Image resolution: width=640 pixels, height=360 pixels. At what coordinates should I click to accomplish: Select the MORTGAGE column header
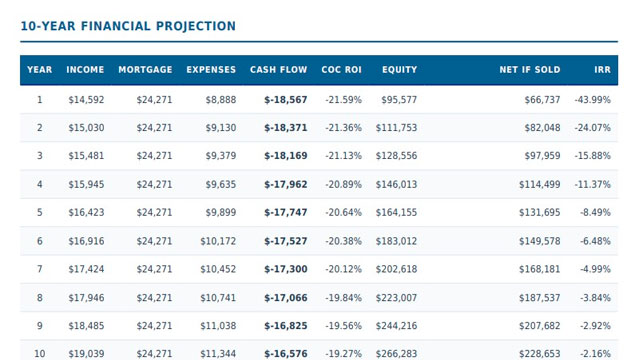[x=145, y=70]
